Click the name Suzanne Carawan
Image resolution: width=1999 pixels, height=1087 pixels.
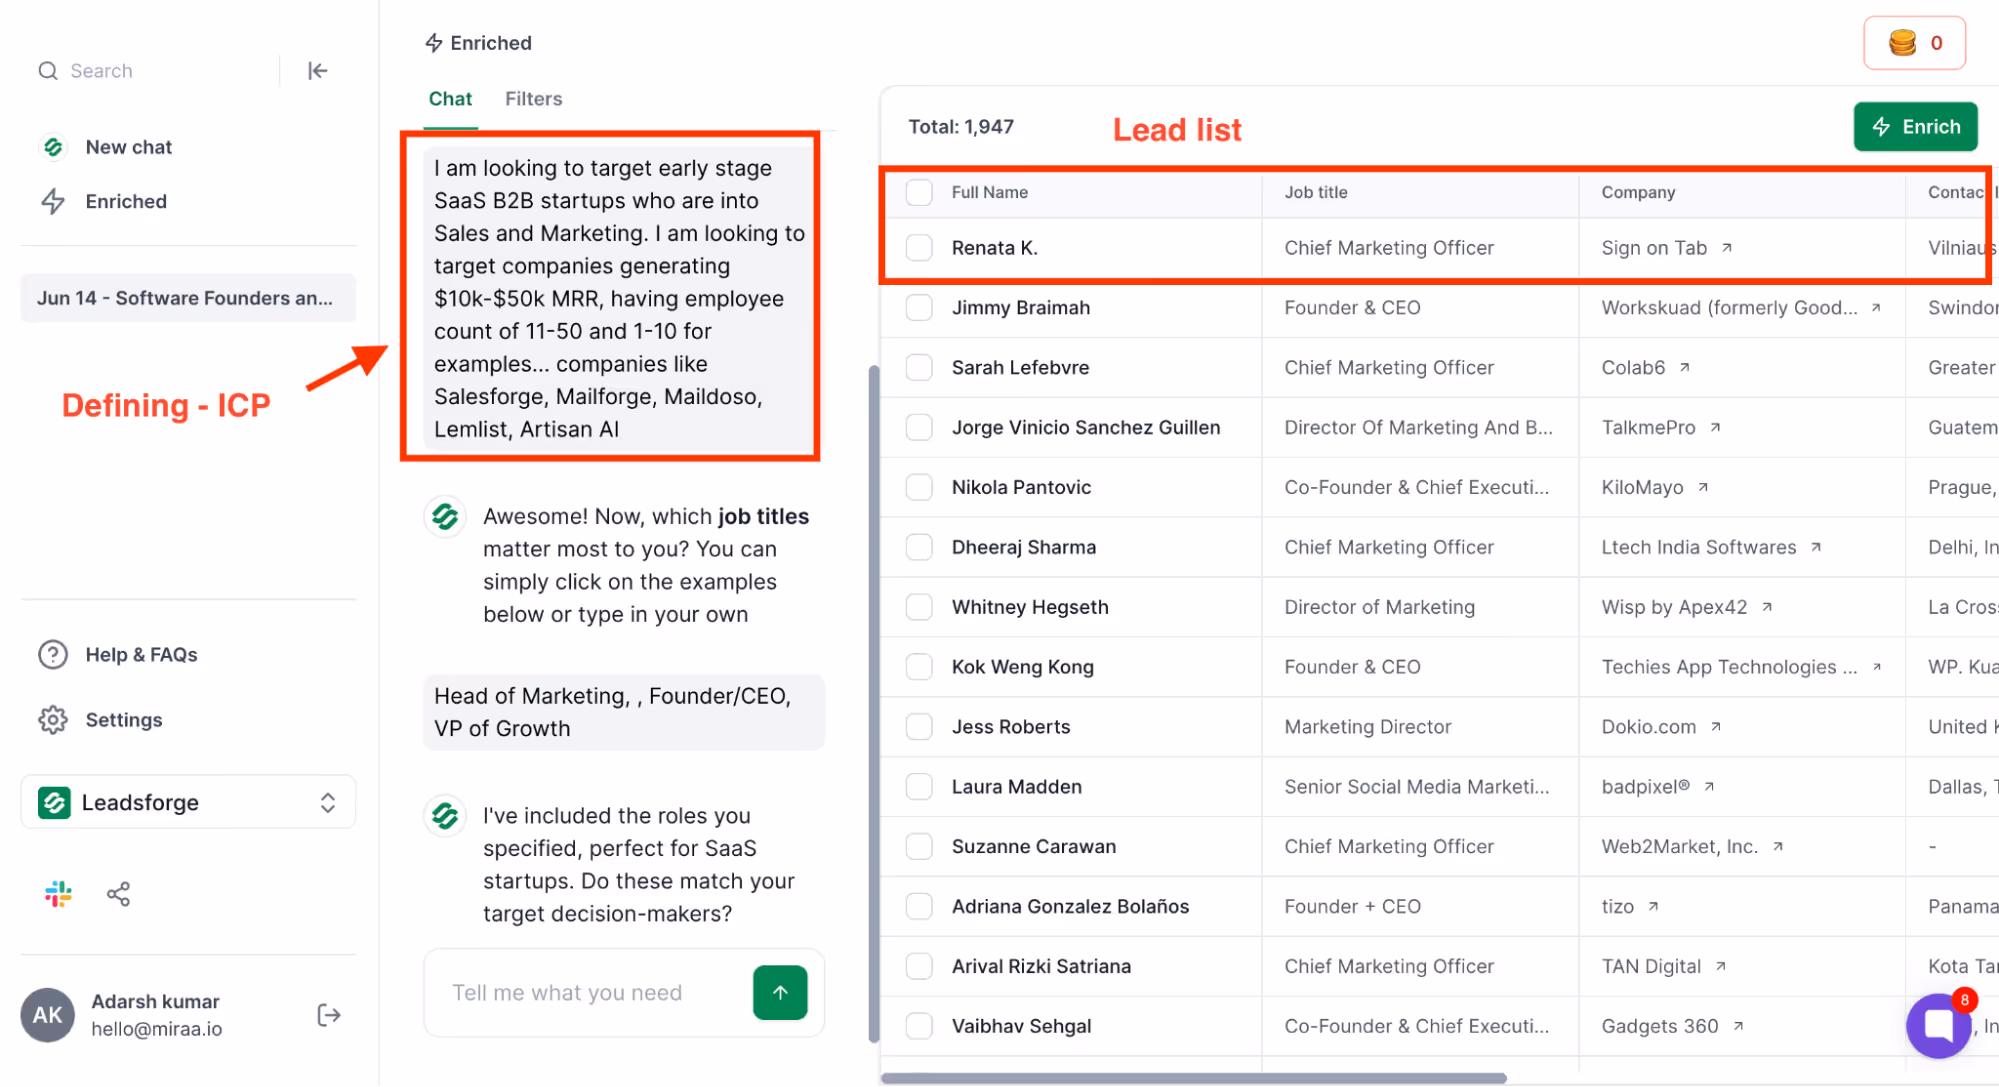coord(1034,847)
